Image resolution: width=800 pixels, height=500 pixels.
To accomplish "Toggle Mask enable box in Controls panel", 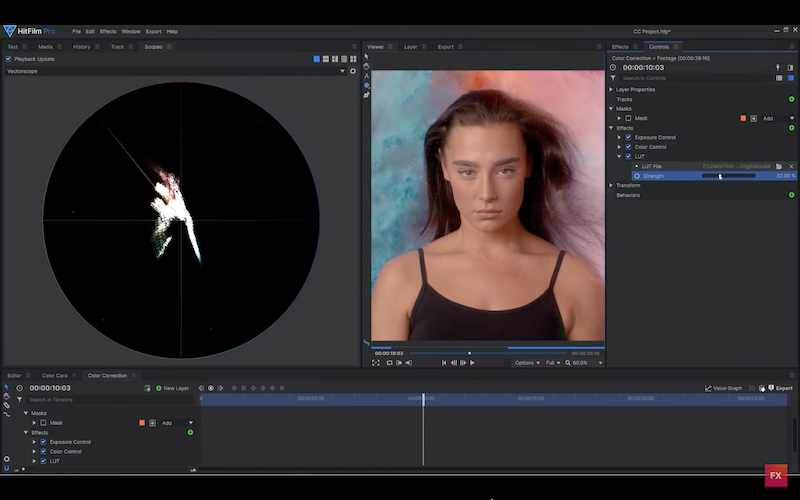I will pyautogui.click(x=628, y=118).
